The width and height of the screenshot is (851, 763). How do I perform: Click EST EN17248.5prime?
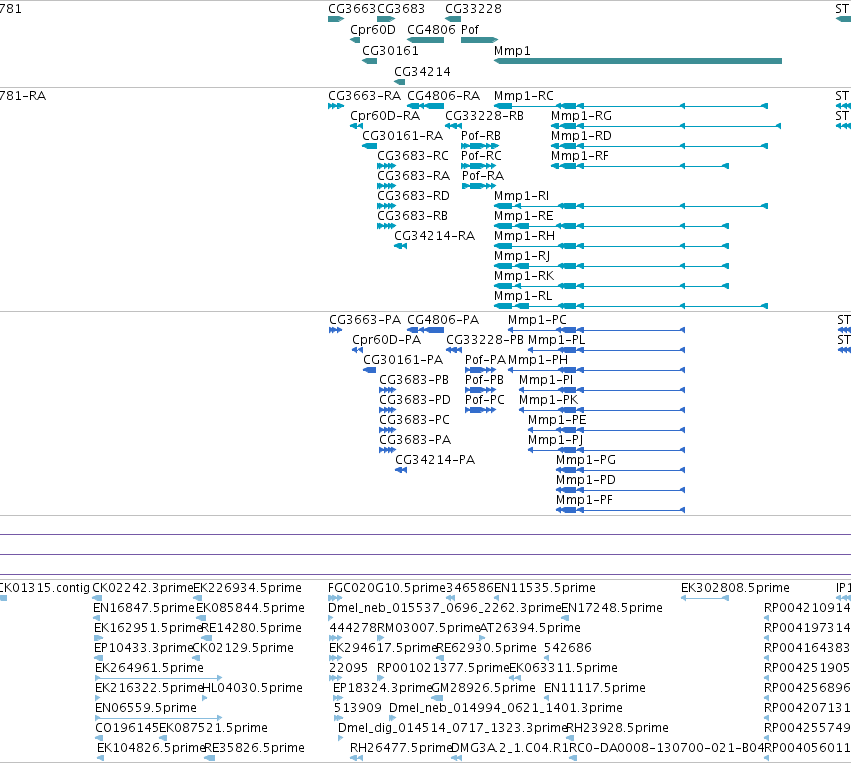565,618
